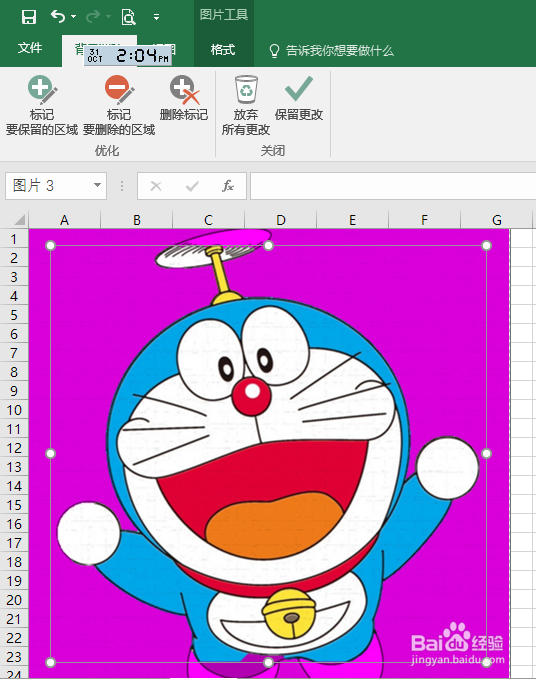Select 标记要删除的区域 tool
This screenshot has width=536, height=679.
pyautogui.click(x=119, y=105)
